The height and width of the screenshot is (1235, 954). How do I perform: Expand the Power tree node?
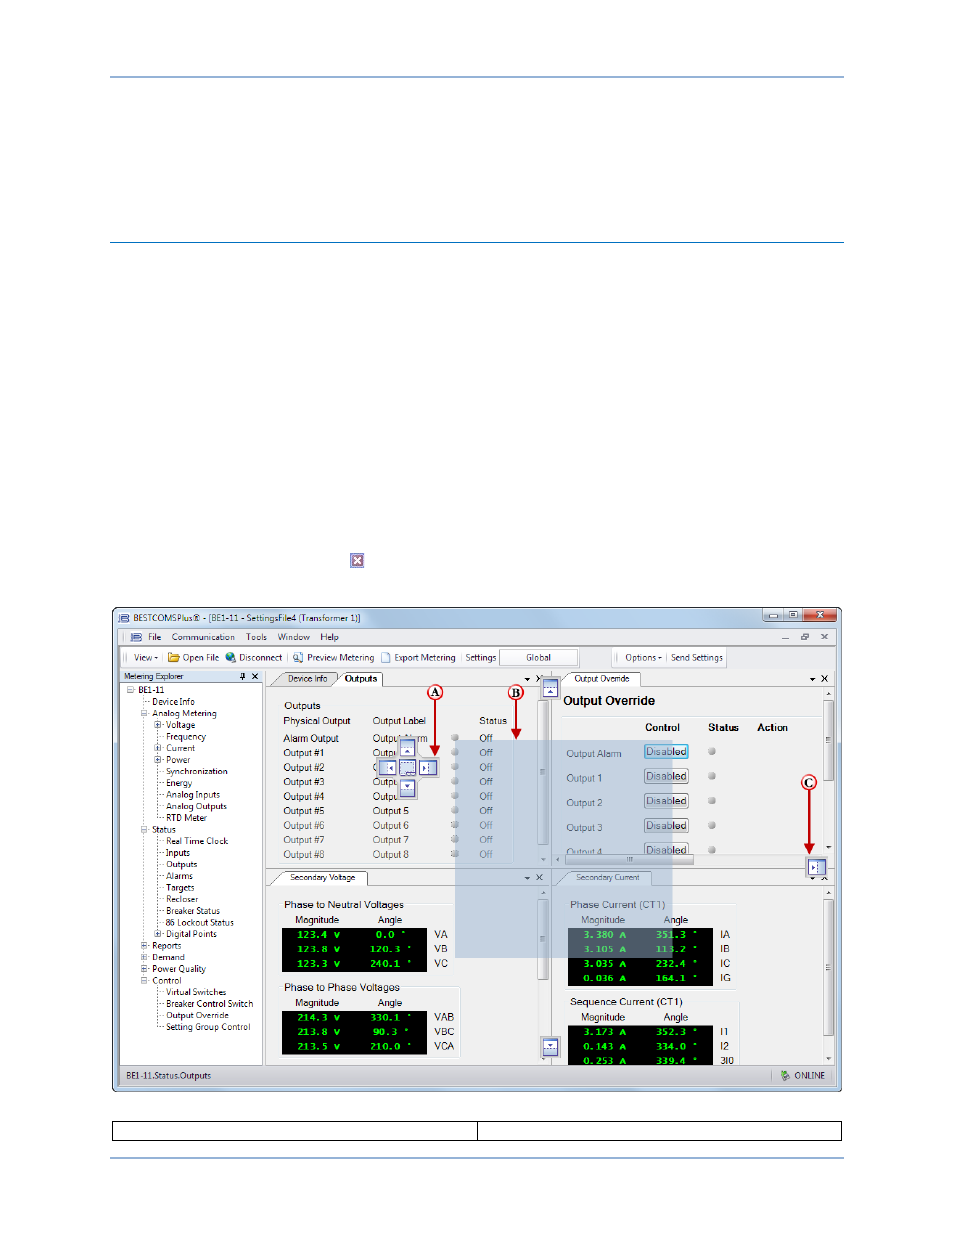coord(158,760)
